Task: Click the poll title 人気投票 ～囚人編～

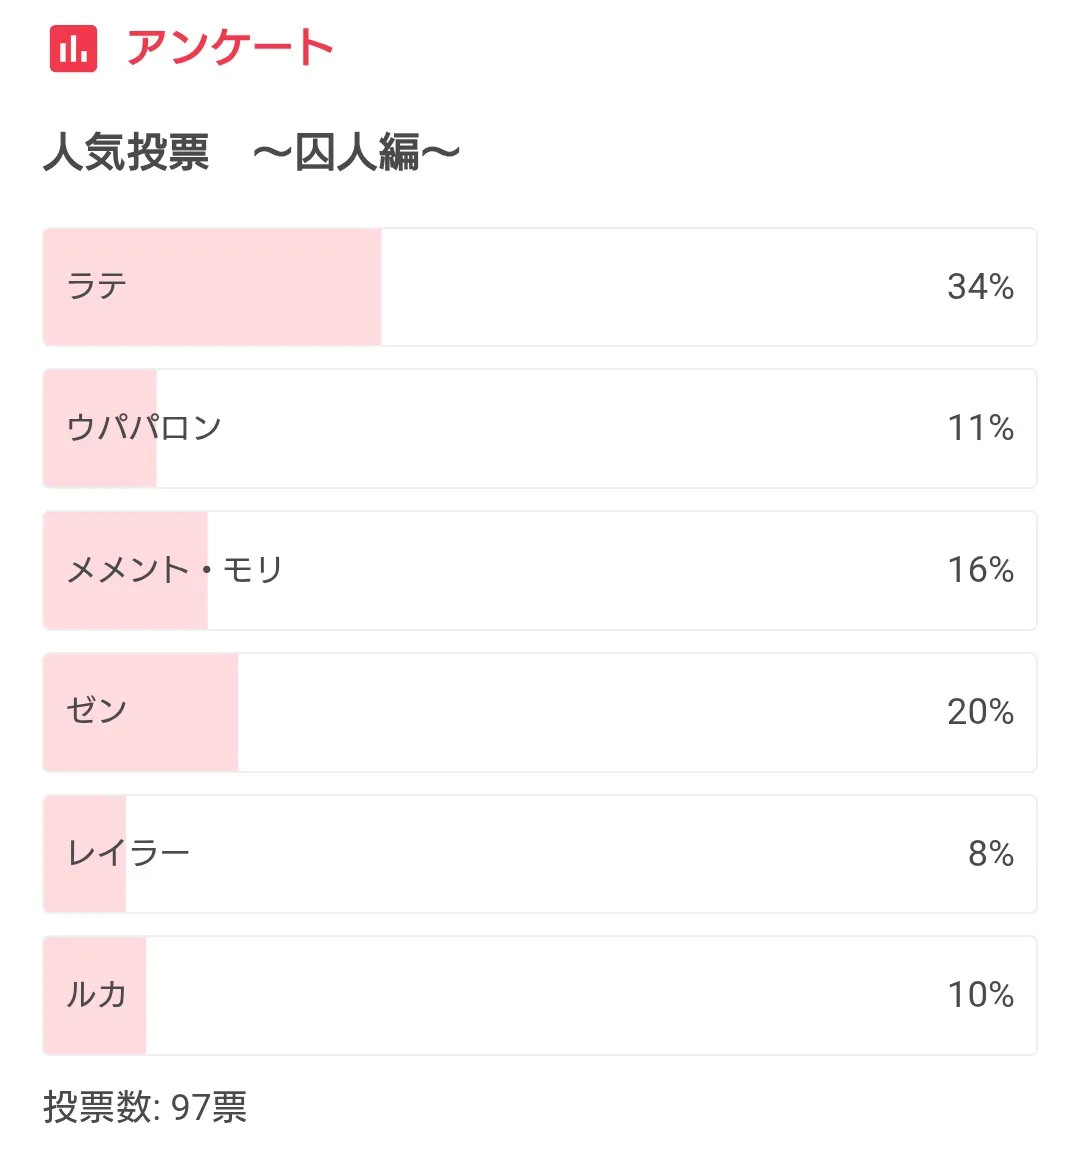Action: click(x=251, y=153)
